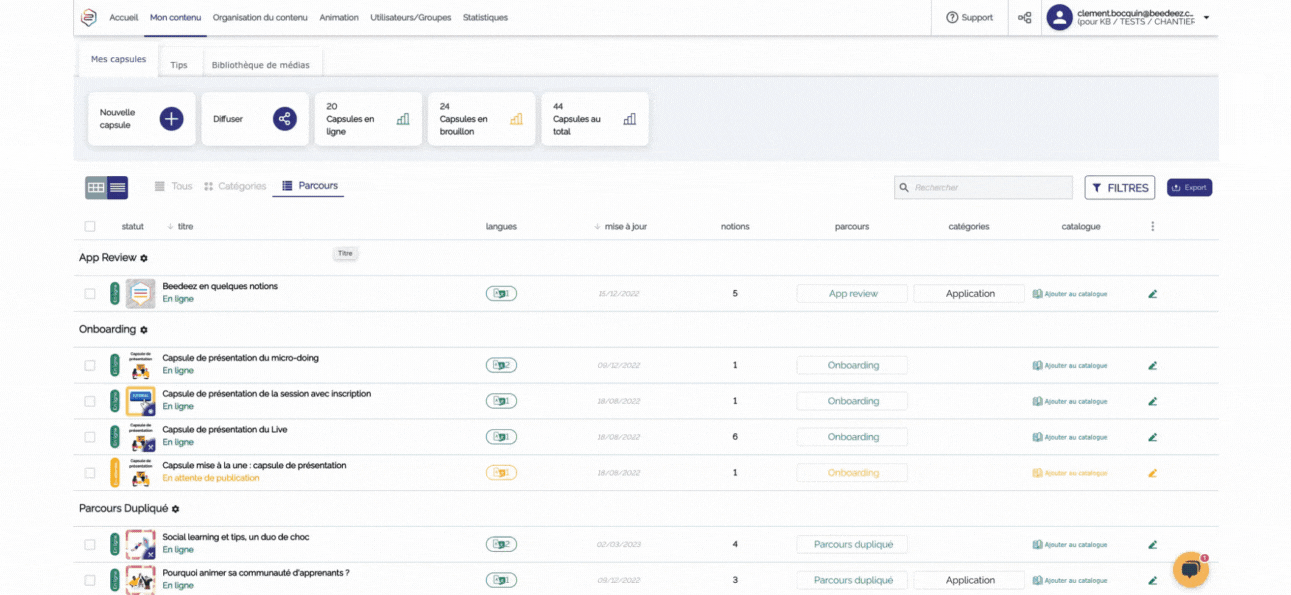This screenshot has width=1291, height=595.
Task: Open the gear settings next to Onboarding
Action: (x=144, y=330)
